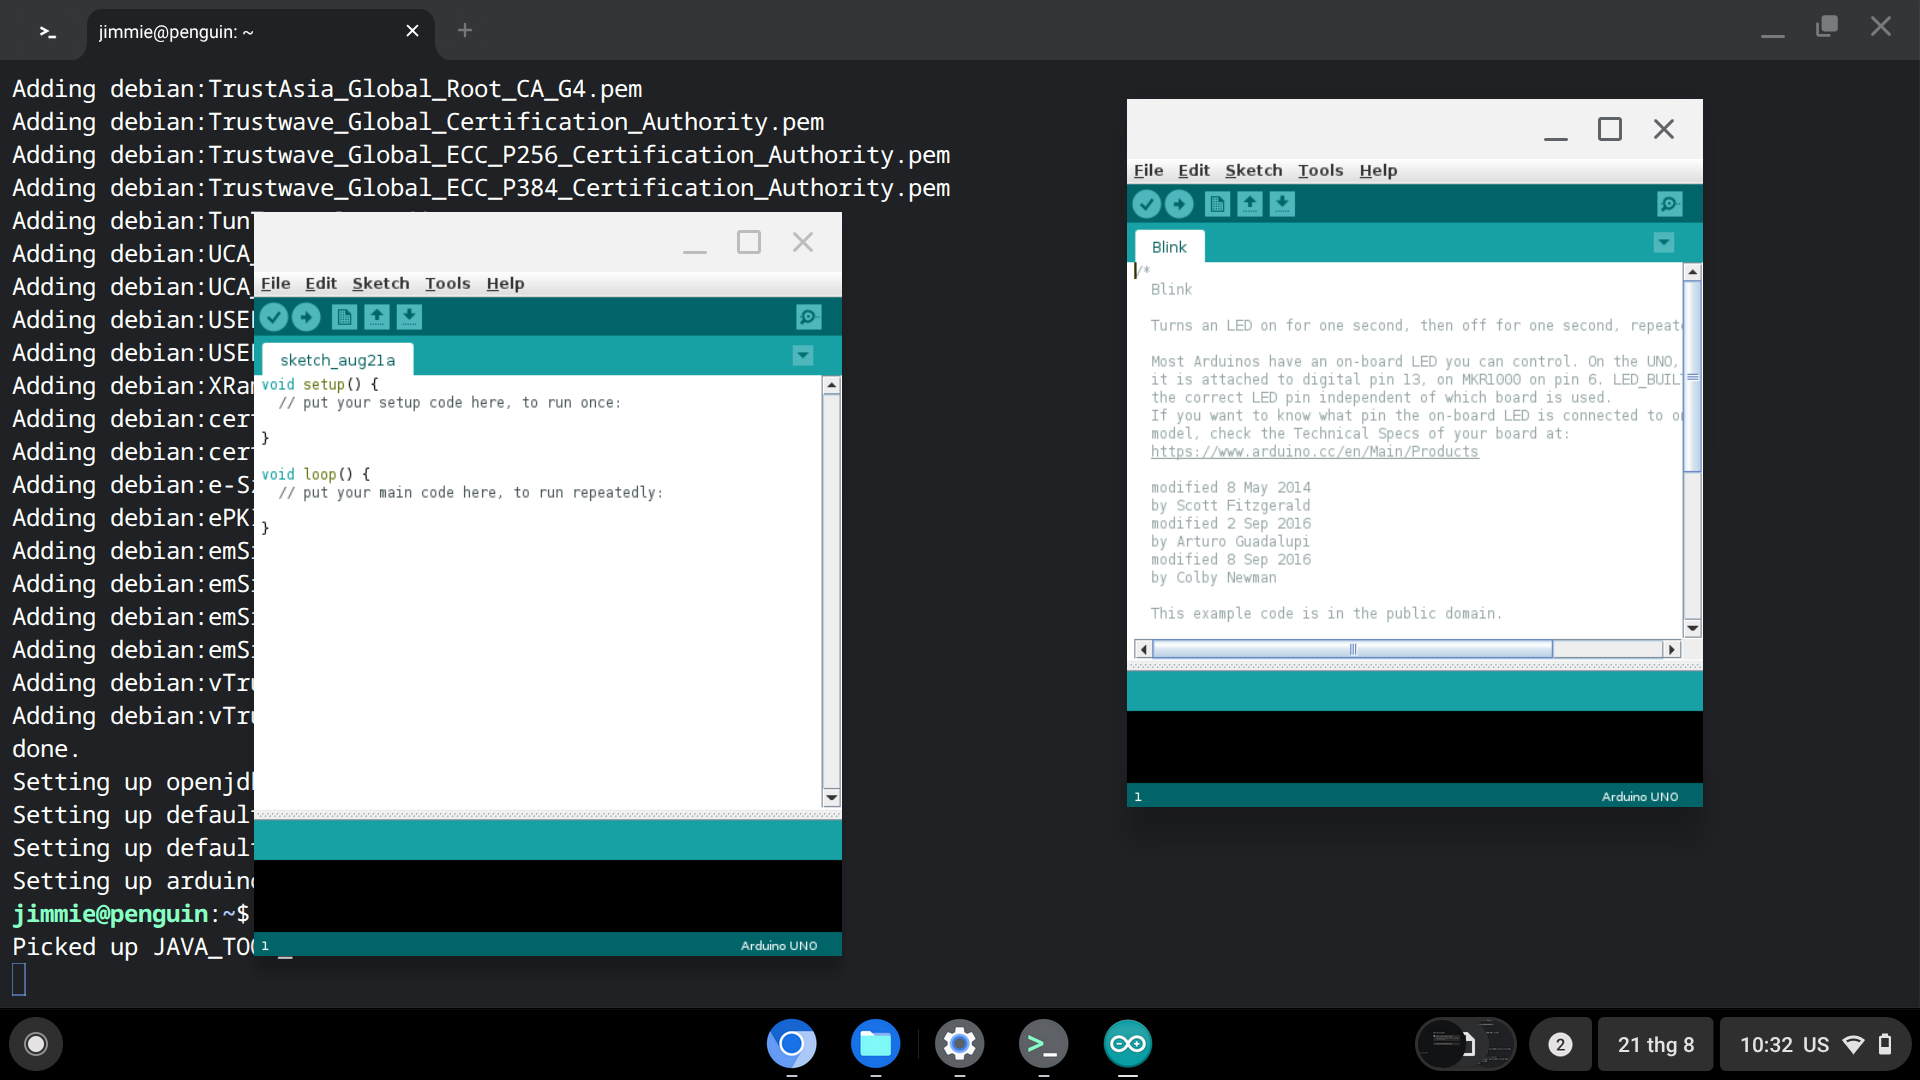1920x1080 pixels.
Task: Click horizontal scrollbar right arrow in Blink window
Action: 1671,649
